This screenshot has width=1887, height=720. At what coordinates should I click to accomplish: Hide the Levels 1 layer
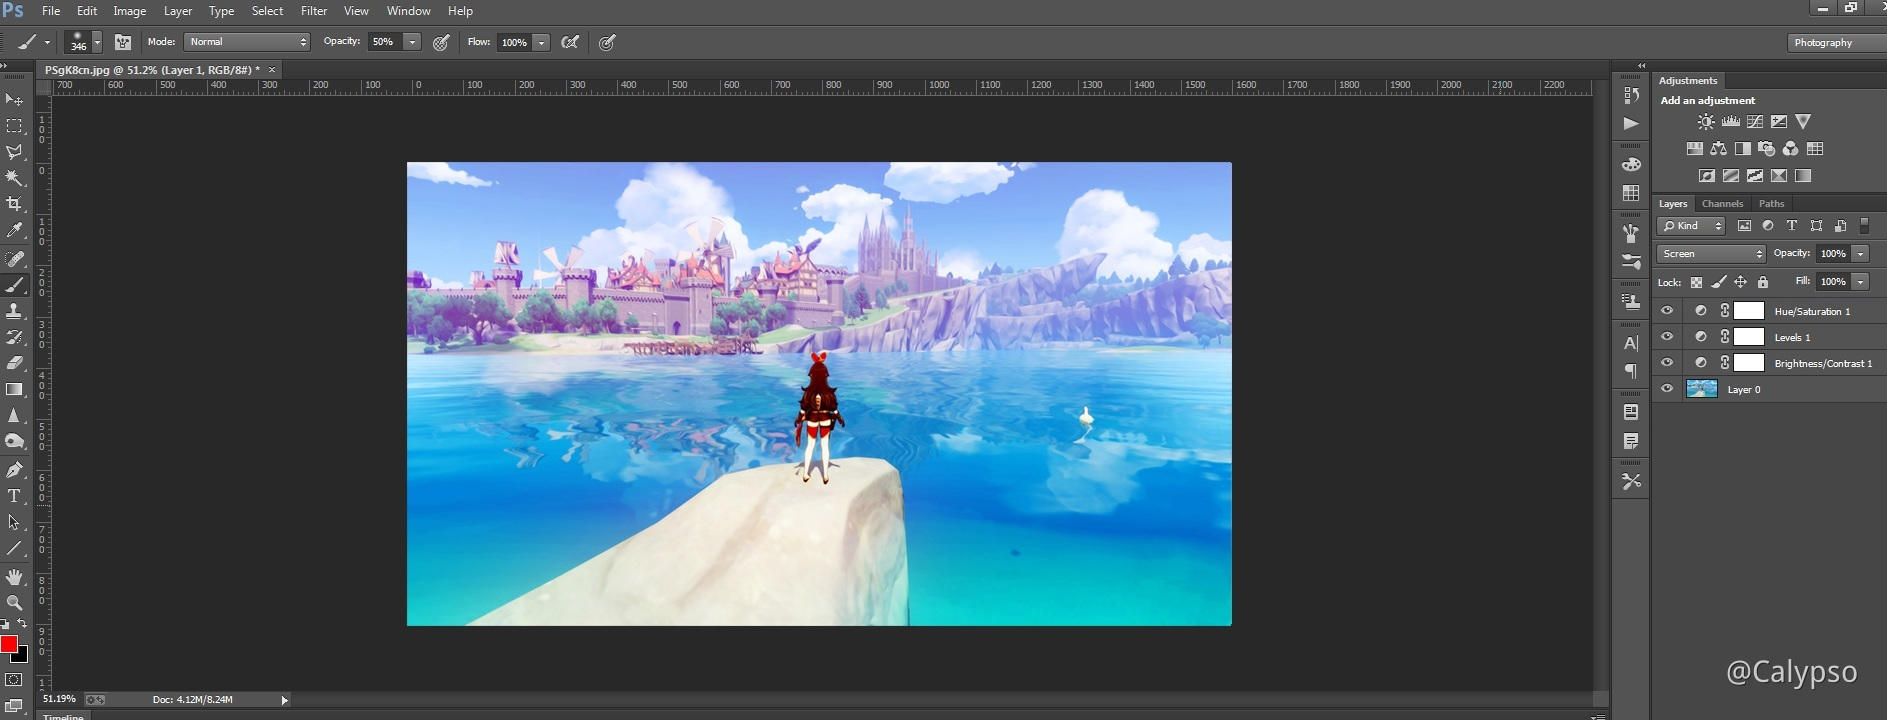point(1667,337)
